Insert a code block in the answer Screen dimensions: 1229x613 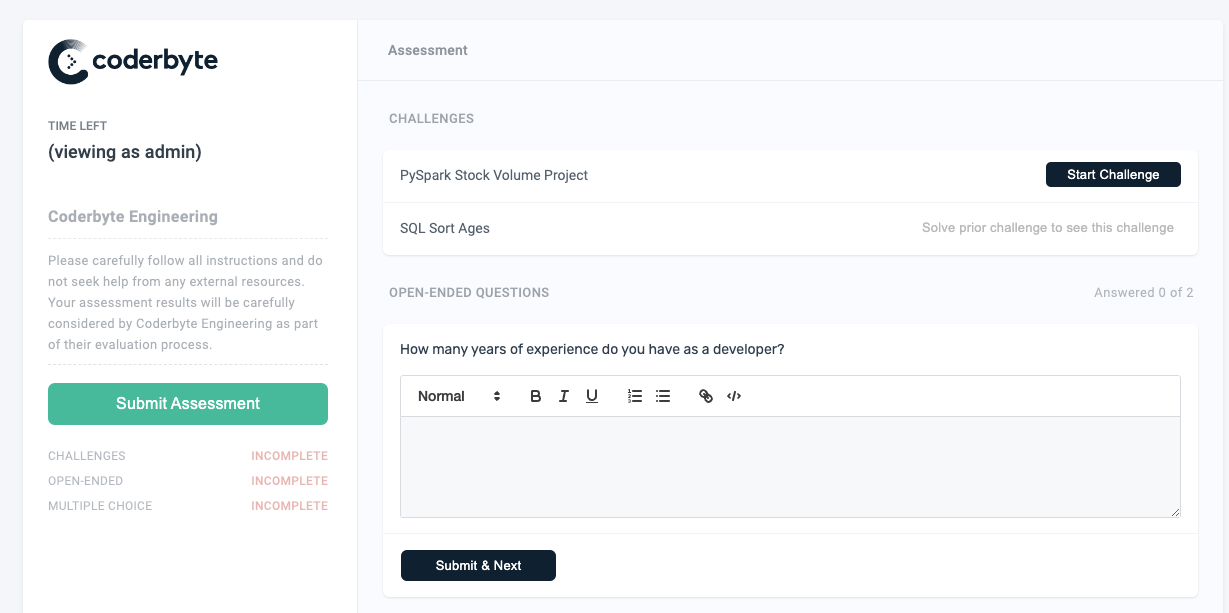[x=734, y=396]
